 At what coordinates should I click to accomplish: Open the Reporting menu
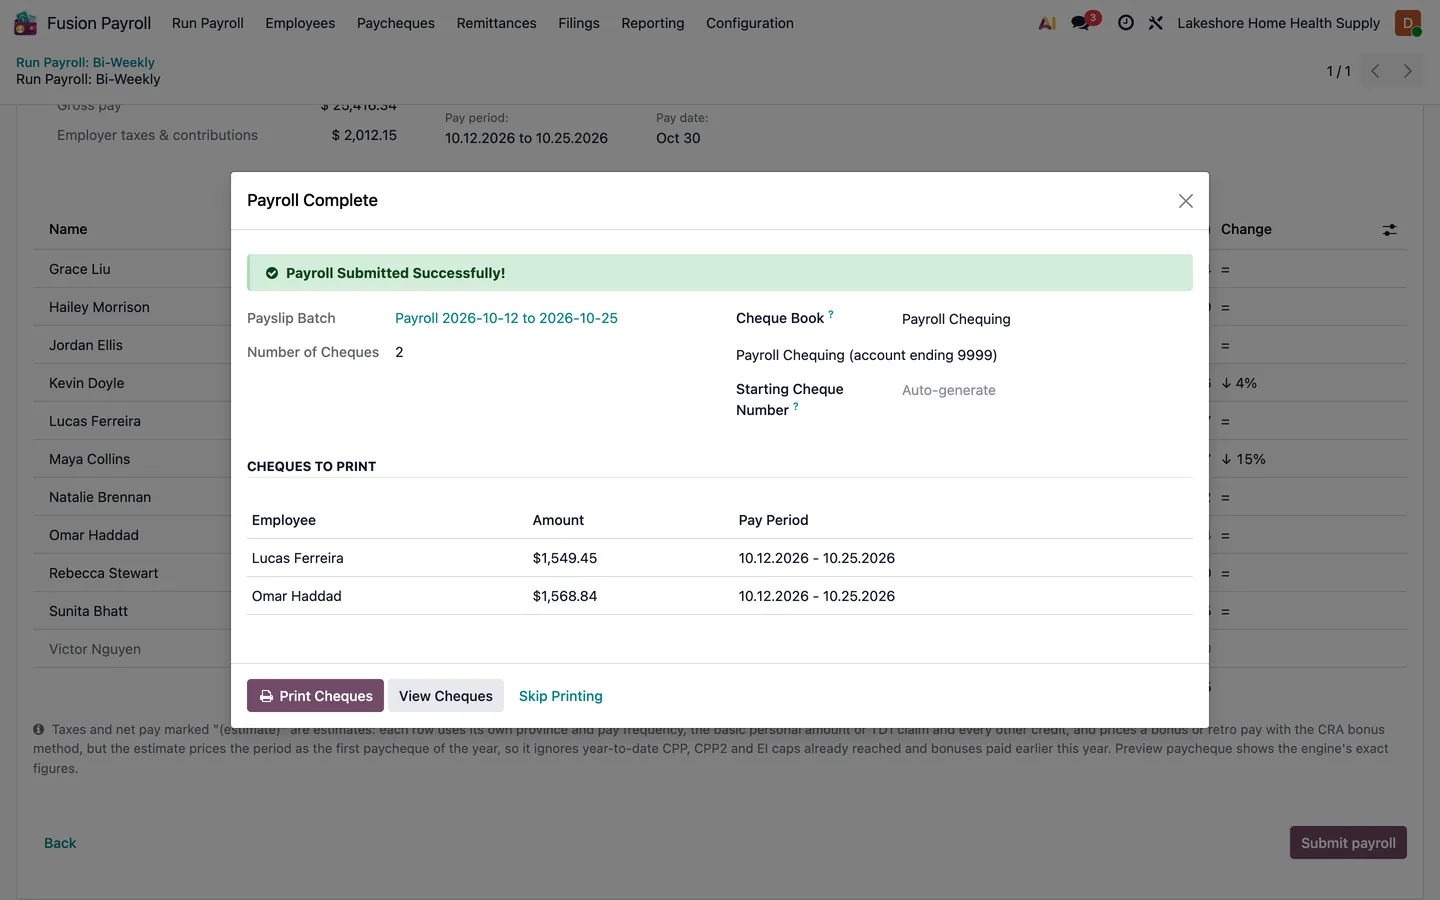pos(653,23)
